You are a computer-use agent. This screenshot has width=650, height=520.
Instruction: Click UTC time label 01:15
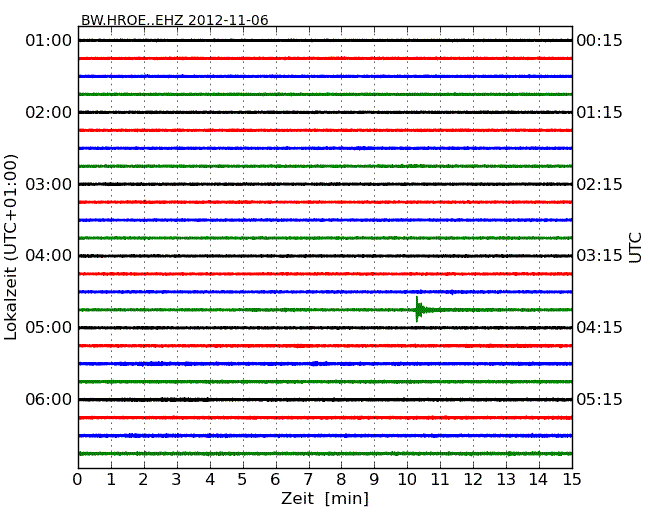pos(599,112)
